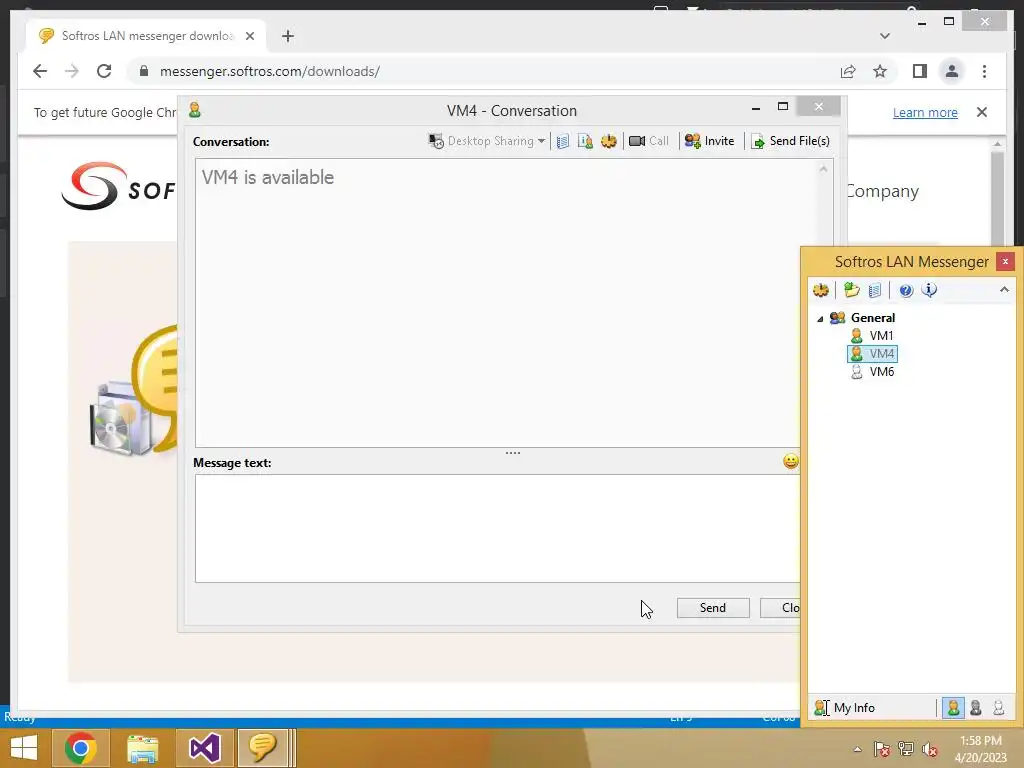The width and height of the screenshot is (1024, 768).
Task: Send the message with Send button
Action: click(712, 608)
